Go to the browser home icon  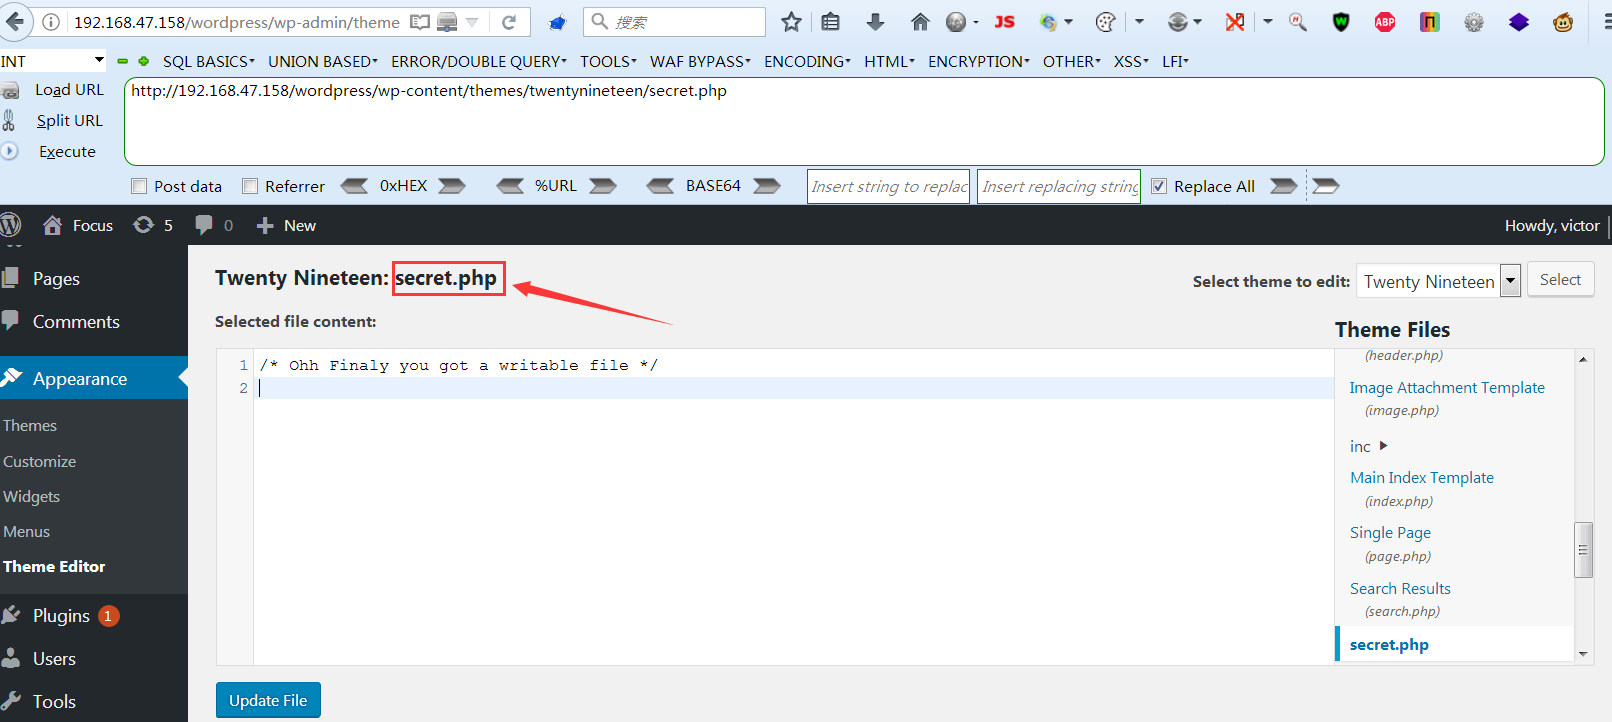click(920, 22)
